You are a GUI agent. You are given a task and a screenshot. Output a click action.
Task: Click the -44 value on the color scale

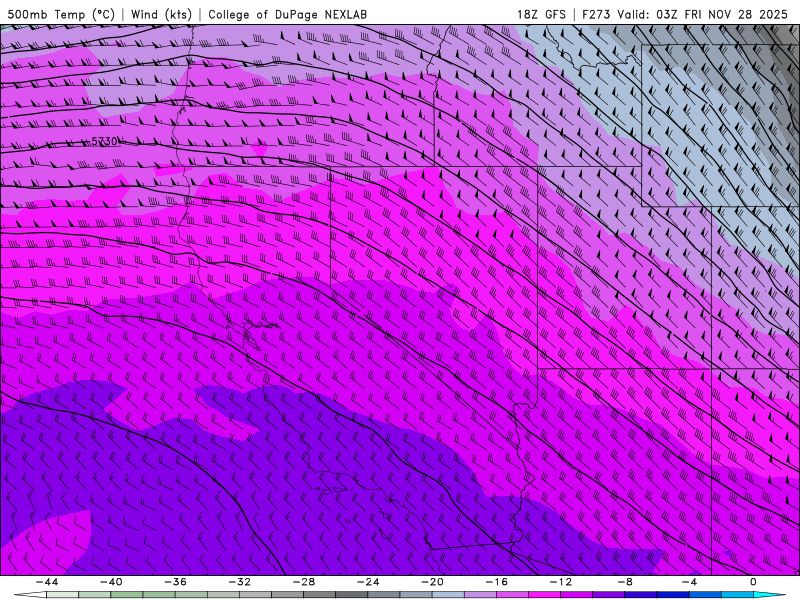click(x=47, y=582)
